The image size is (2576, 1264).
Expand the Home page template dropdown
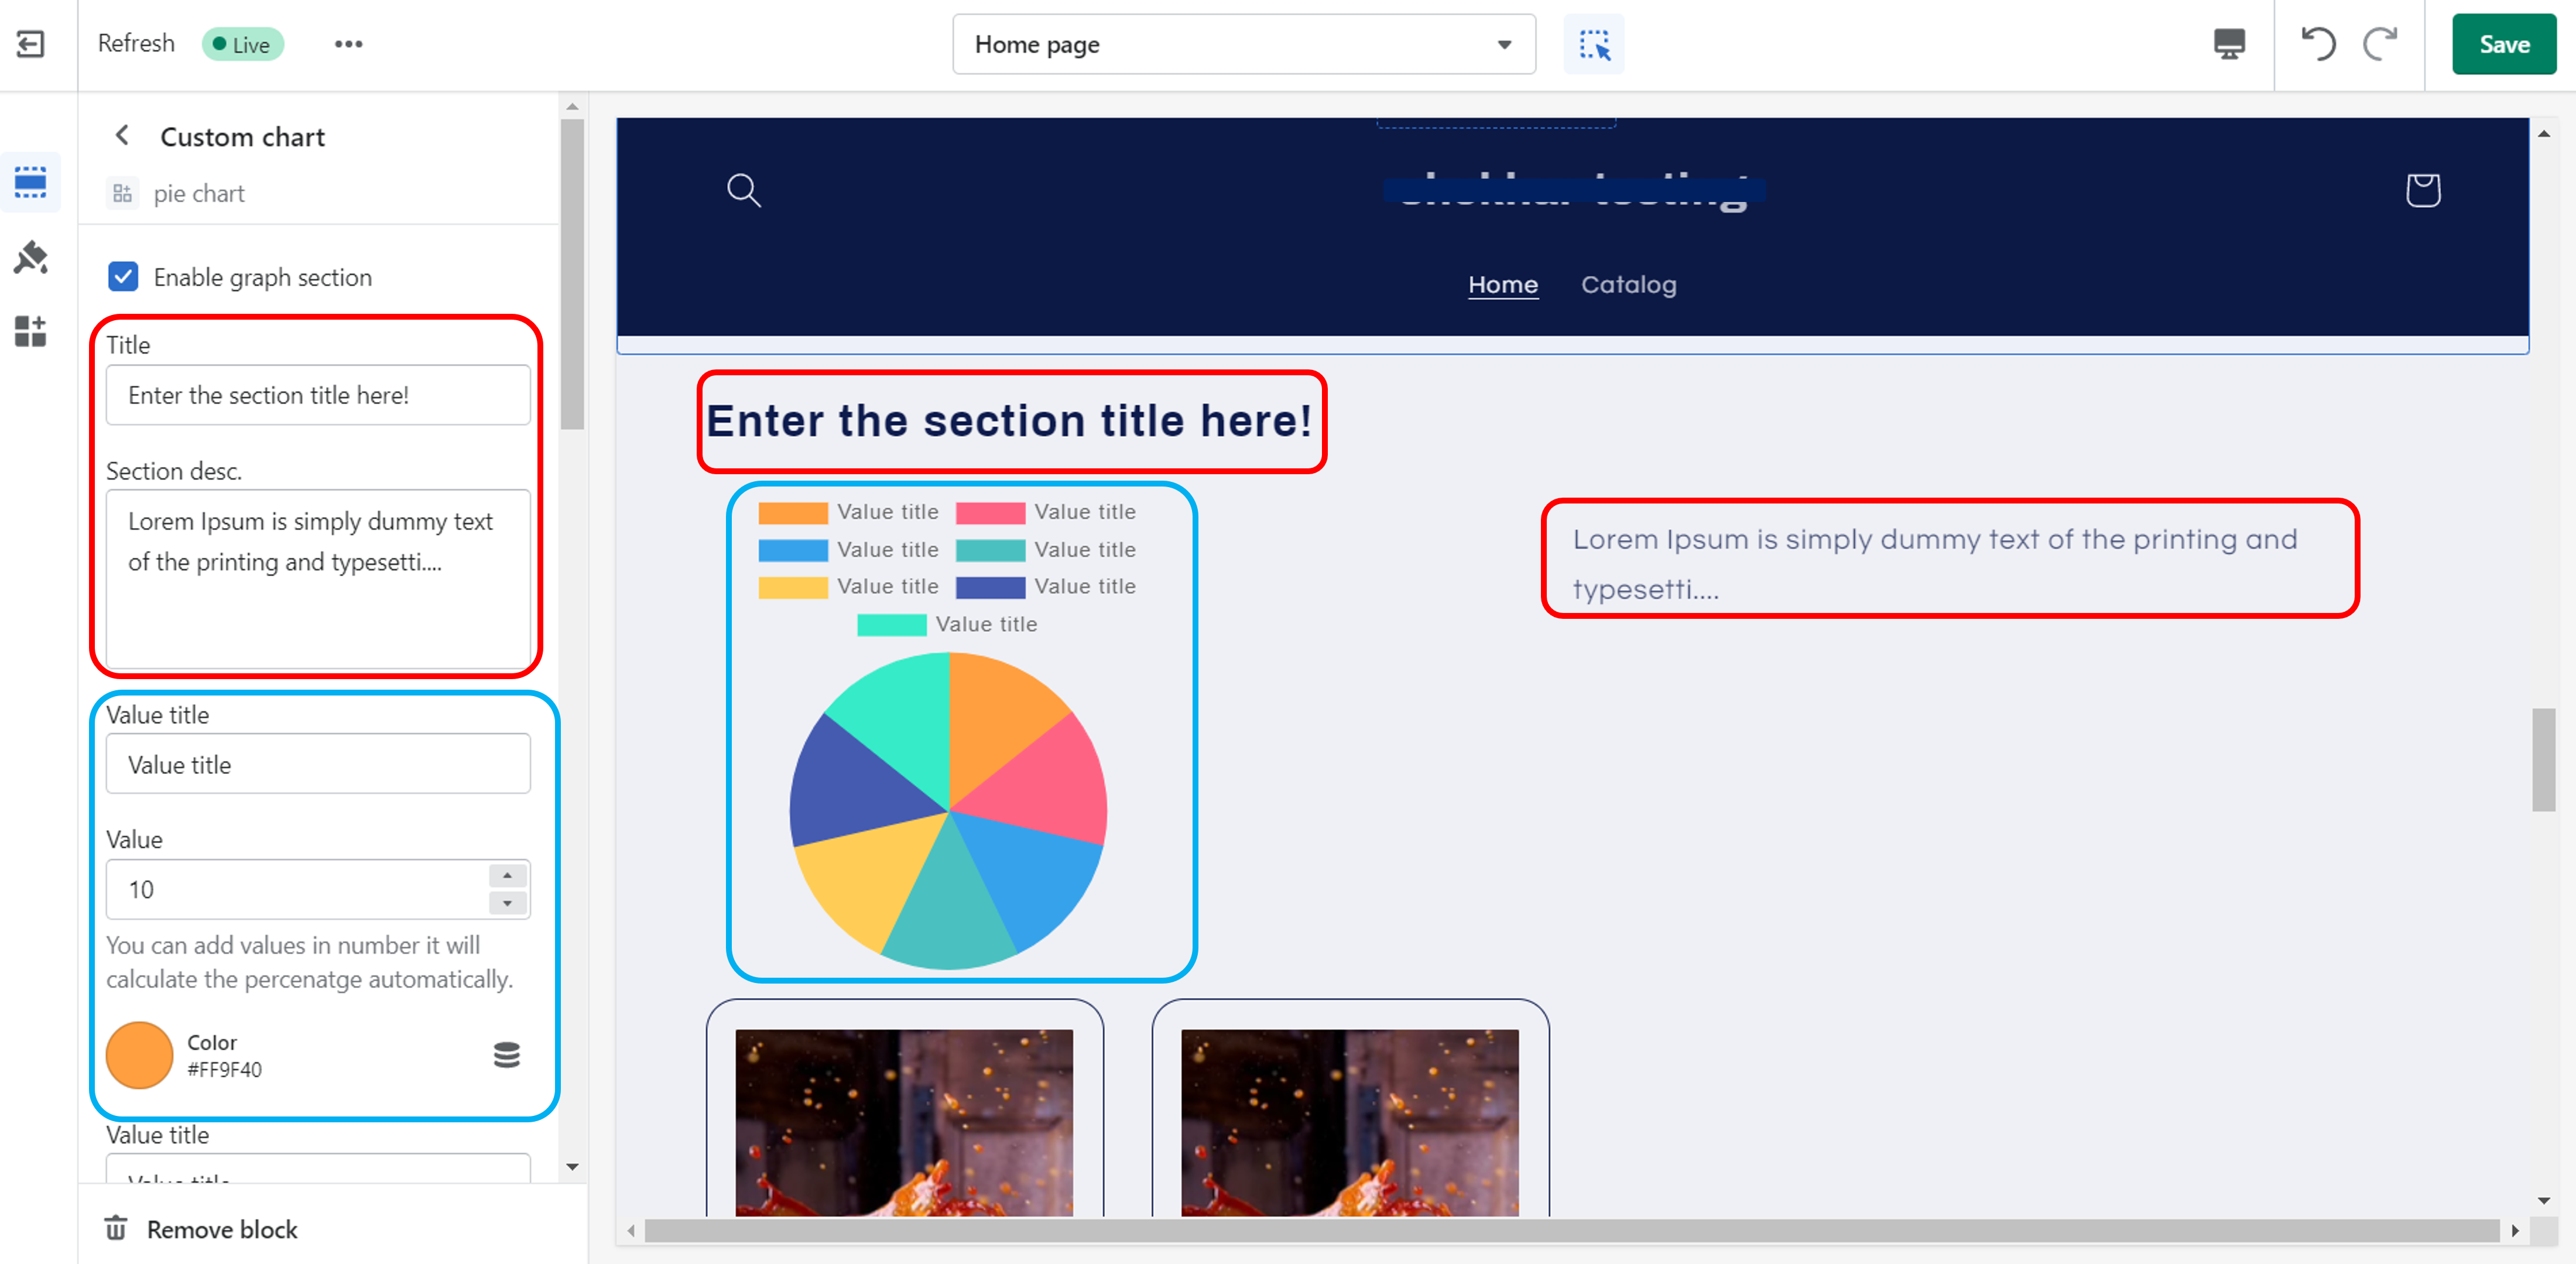click(x=1243, y=44)
